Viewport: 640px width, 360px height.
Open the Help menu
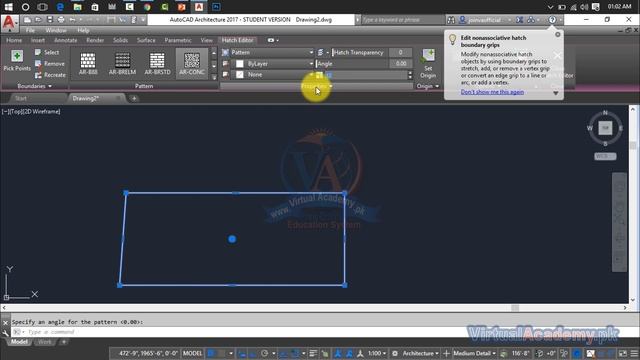click(x=83, y=30)
